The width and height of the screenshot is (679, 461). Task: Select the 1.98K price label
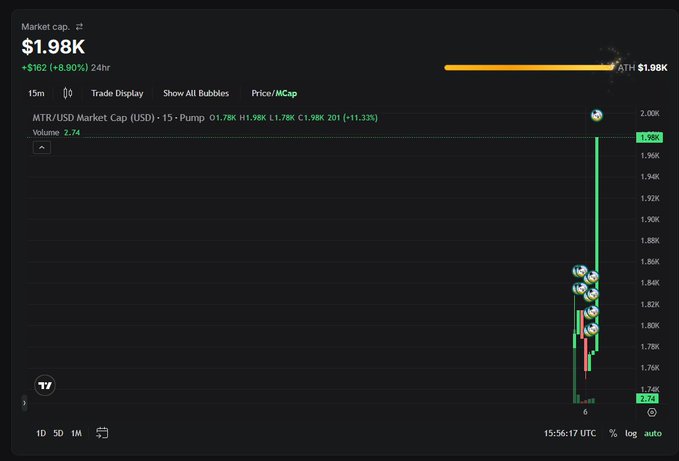(649, 138)
